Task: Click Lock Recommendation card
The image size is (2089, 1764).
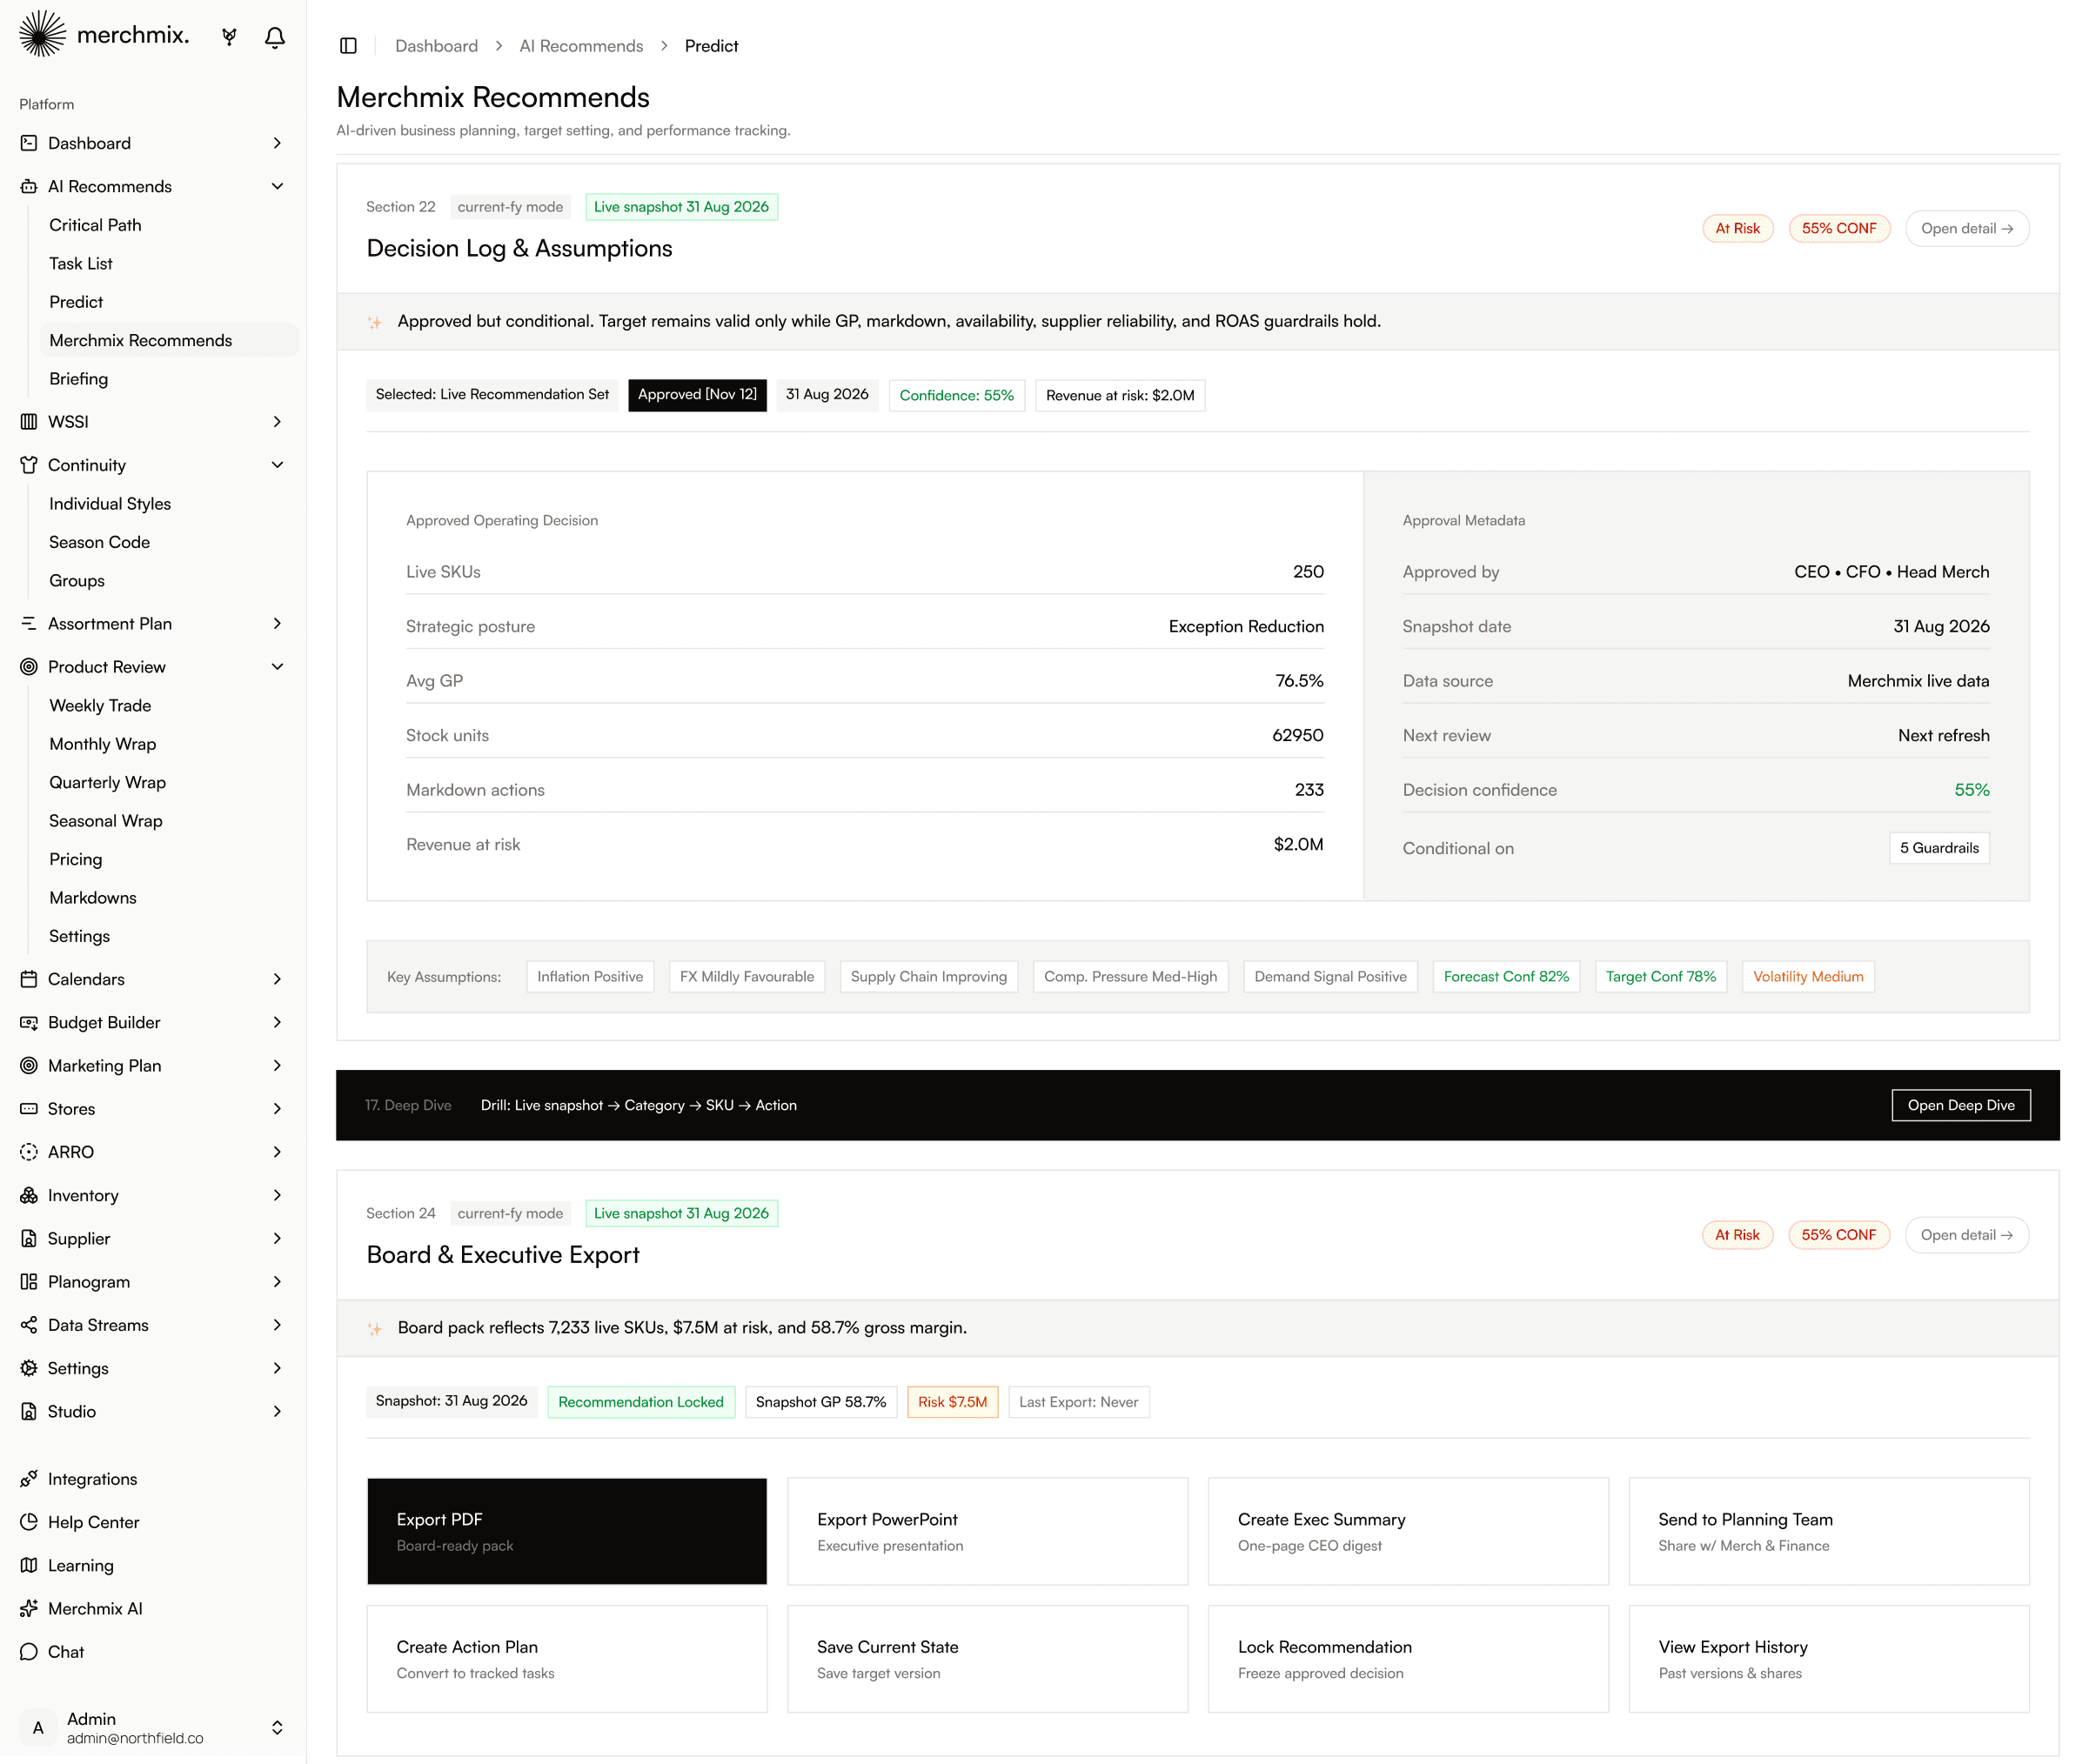Action: coord(1408,1659)
